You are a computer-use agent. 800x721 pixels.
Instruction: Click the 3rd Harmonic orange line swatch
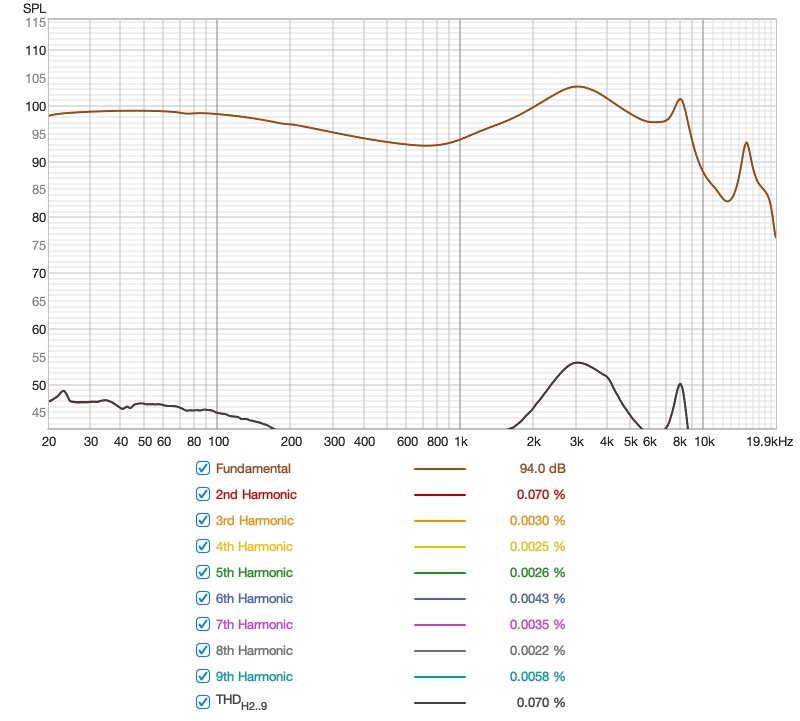coord(440,521)
